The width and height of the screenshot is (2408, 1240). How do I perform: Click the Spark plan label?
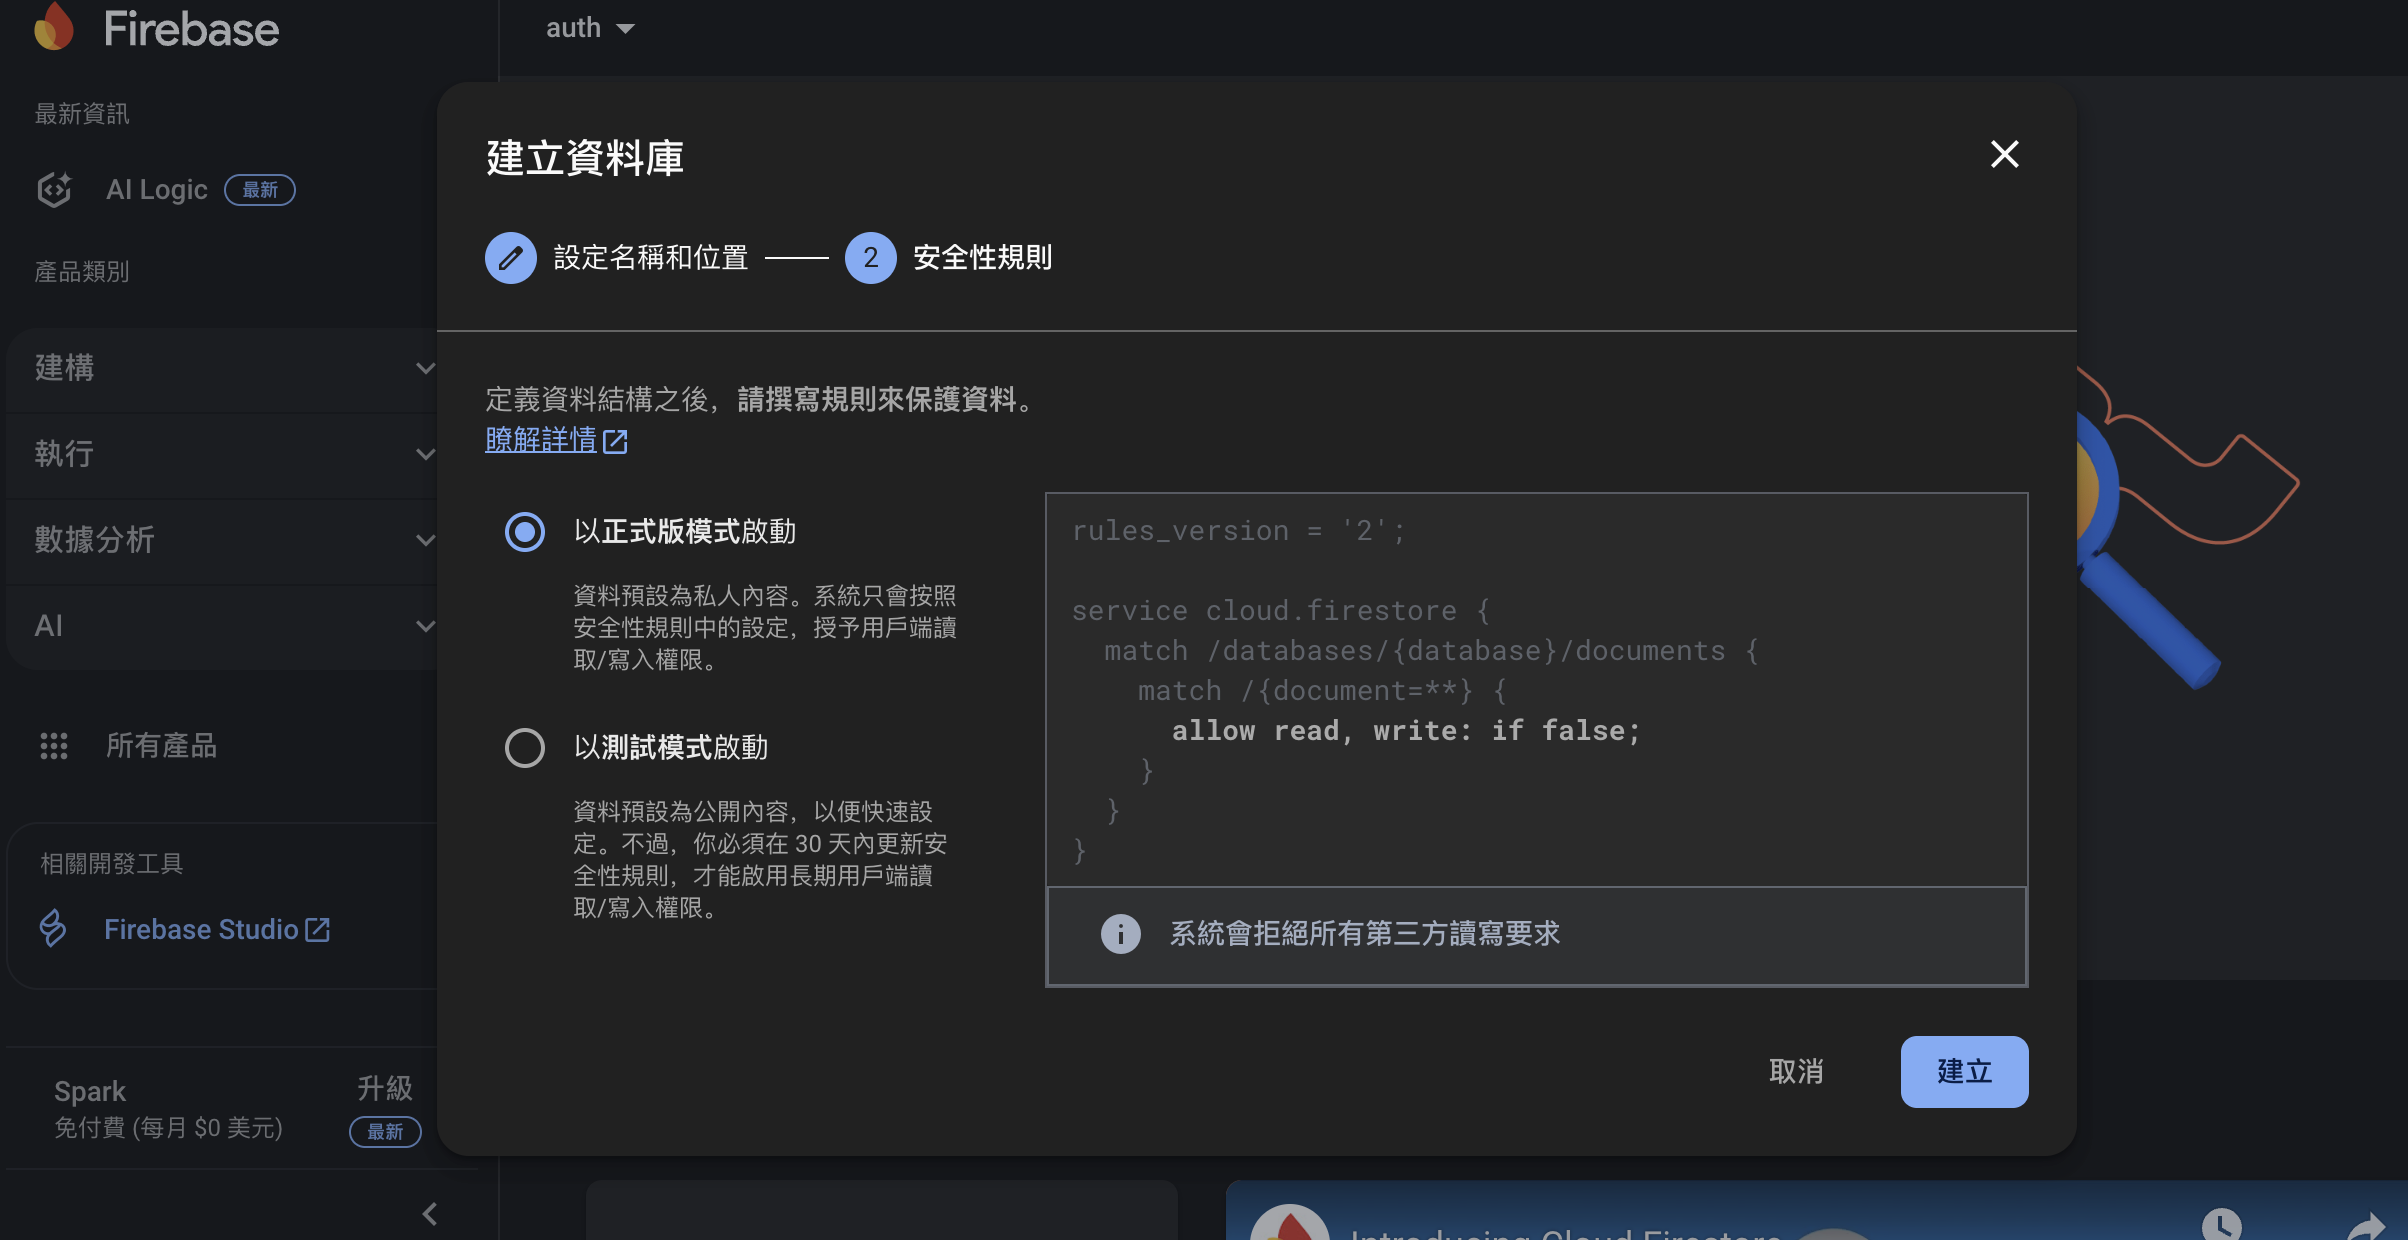(90, 1091)
